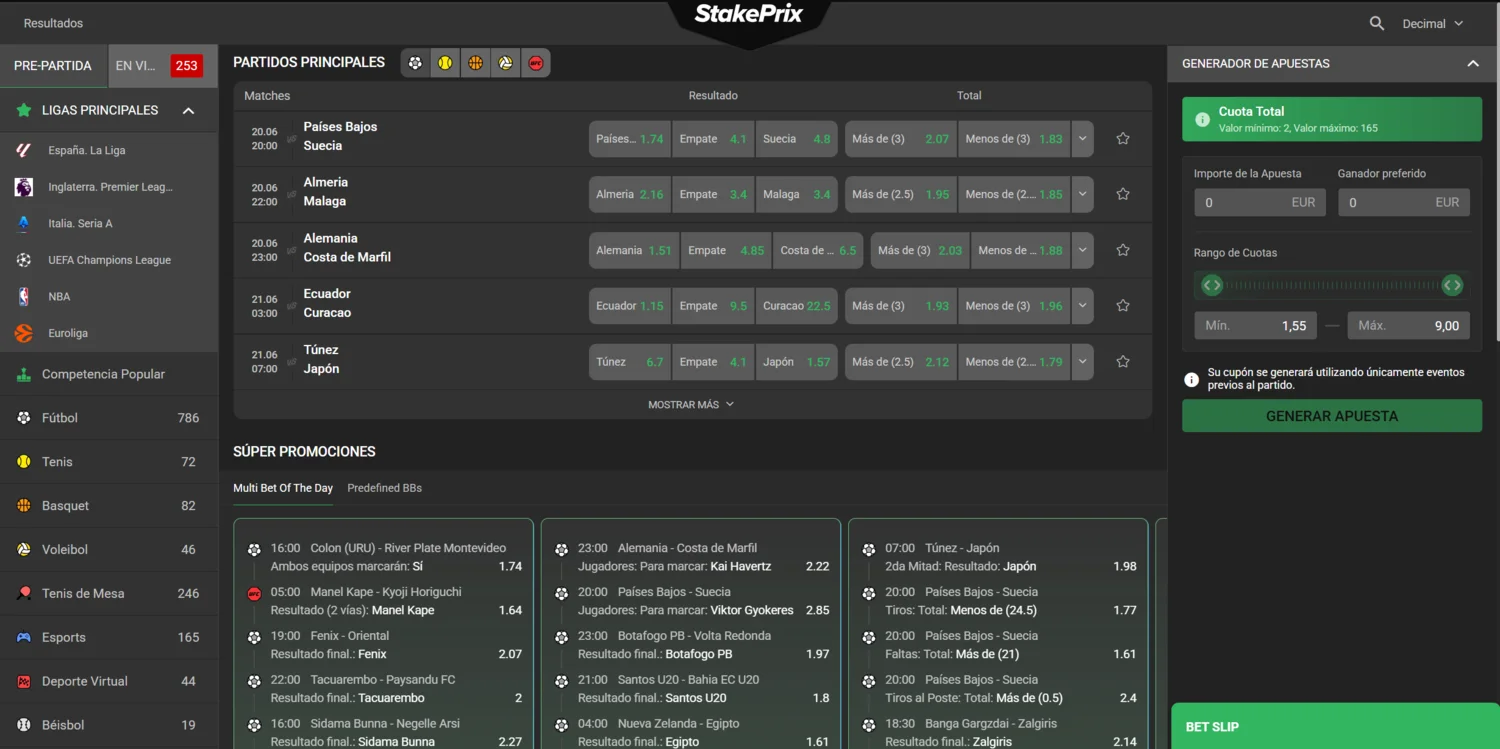Click the left handle of odds range slider
Viewport: 1500px width, 749px height.
click(x=1211, y=286)
